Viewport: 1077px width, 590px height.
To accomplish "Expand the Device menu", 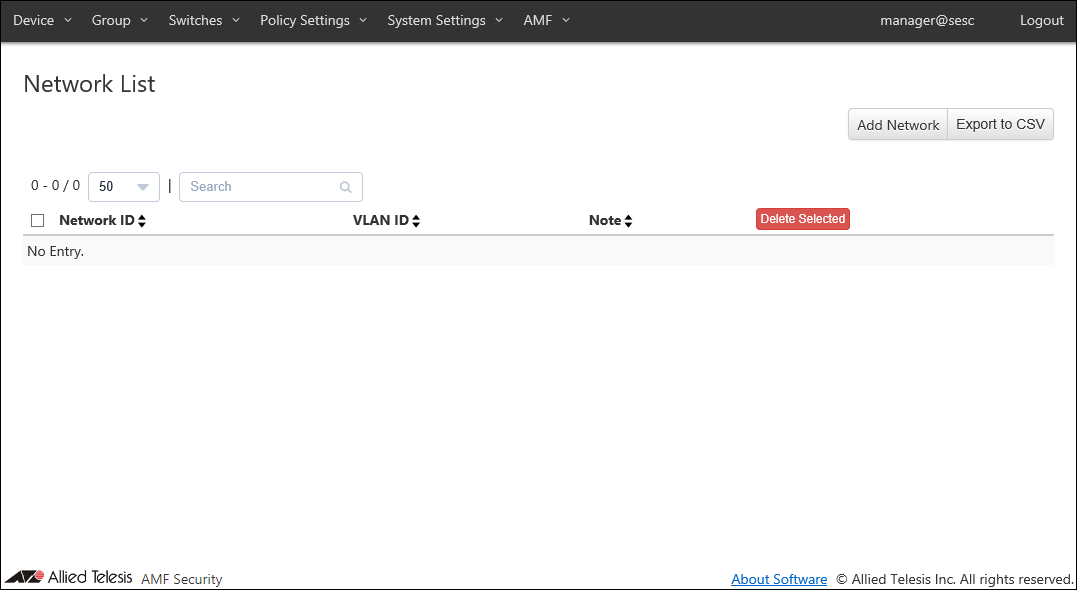I will pyautogui.click(x=42, y=21).
